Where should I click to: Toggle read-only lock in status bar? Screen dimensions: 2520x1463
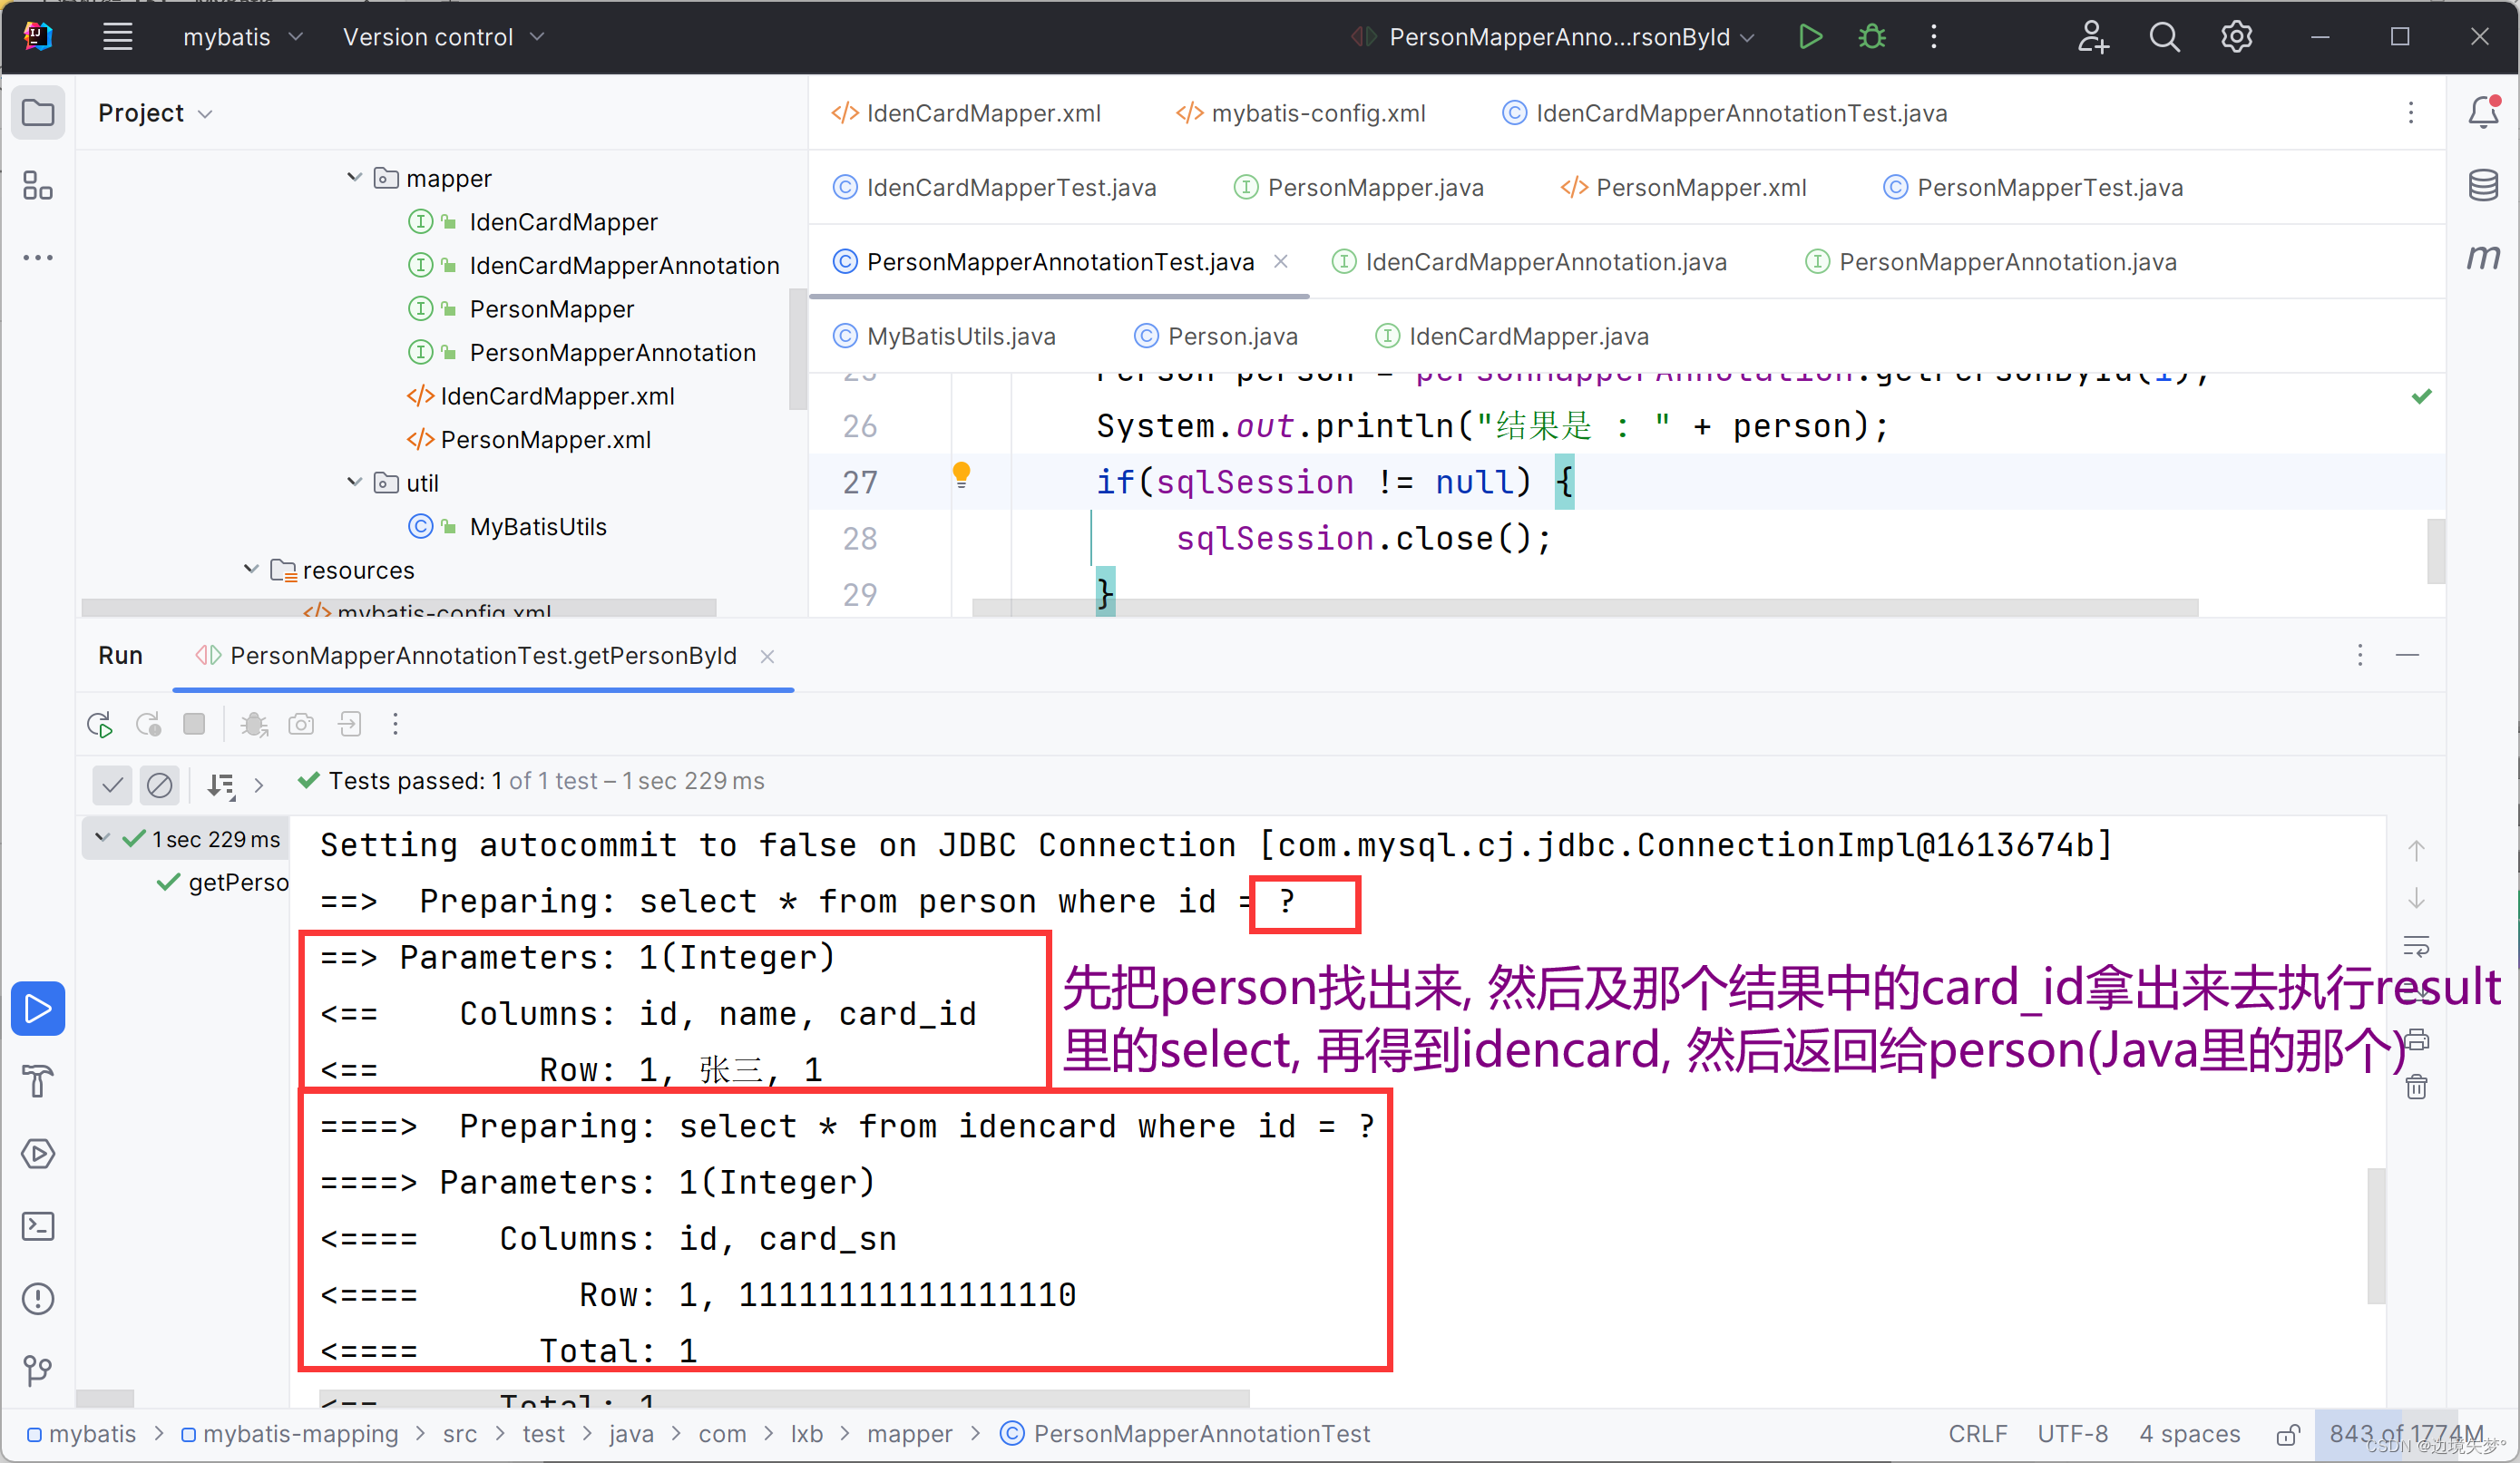point(2288,1435)
